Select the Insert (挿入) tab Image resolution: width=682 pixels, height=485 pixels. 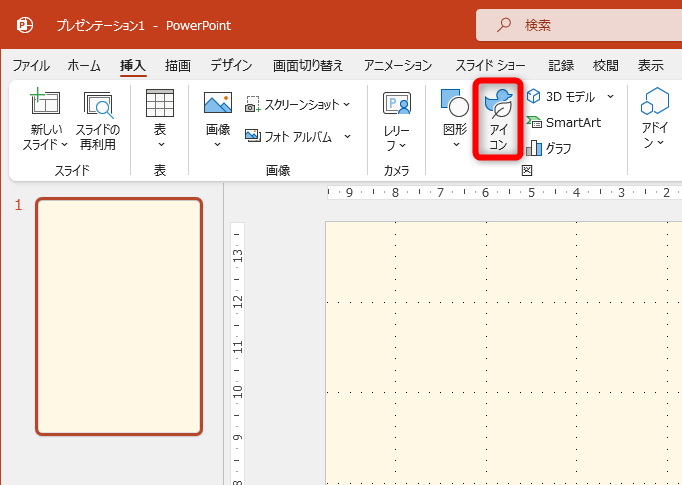coord(133,66)
